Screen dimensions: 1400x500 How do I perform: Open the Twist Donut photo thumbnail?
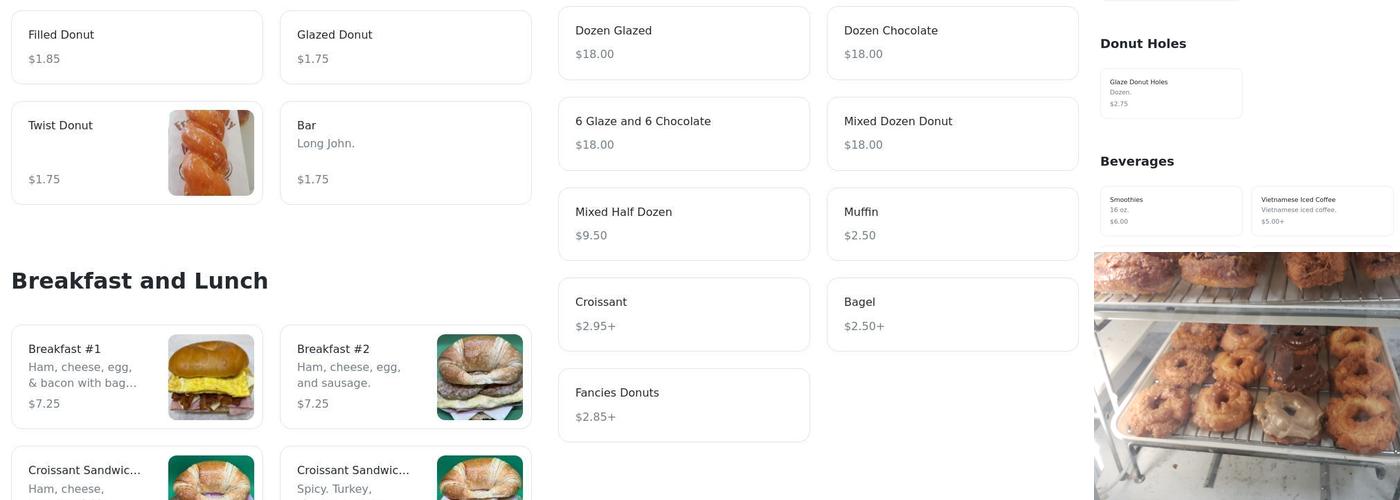[211, 153]
